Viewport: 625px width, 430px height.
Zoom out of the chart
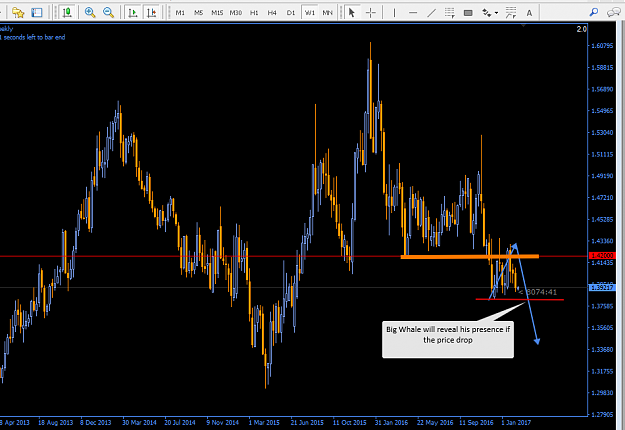tap(108, 13)
